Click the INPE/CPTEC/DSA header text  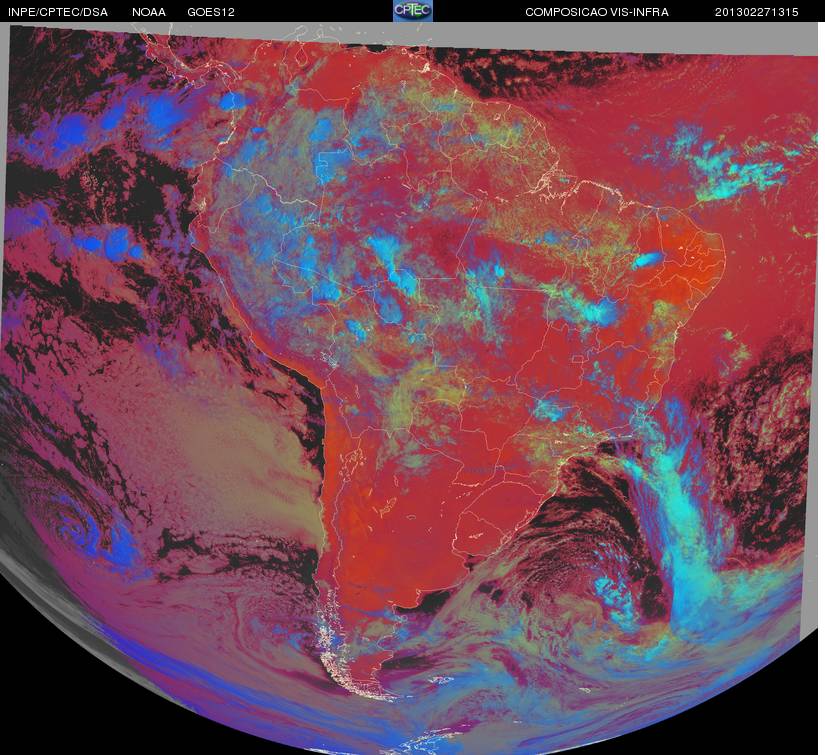(58, 12)
